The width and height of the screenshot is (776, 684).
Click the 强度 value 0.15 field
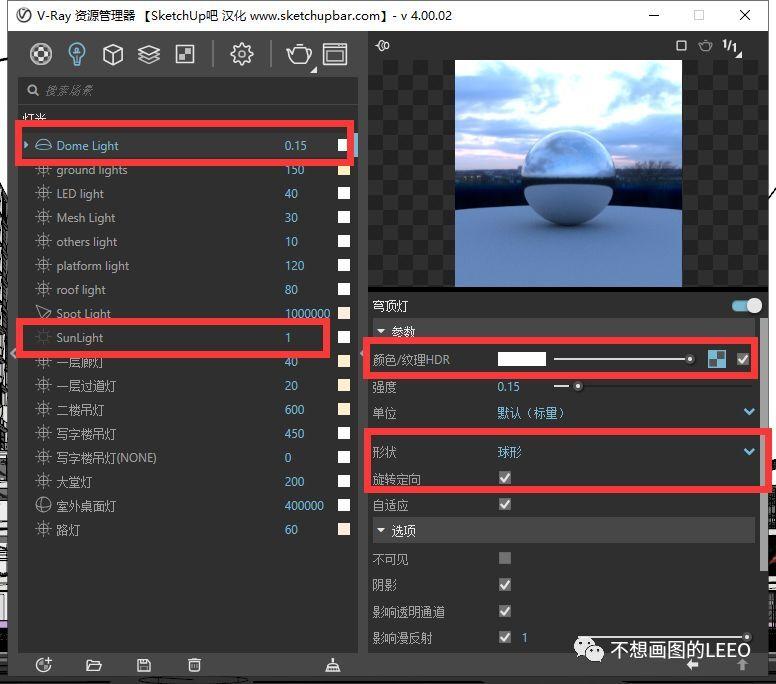[508, 387]
